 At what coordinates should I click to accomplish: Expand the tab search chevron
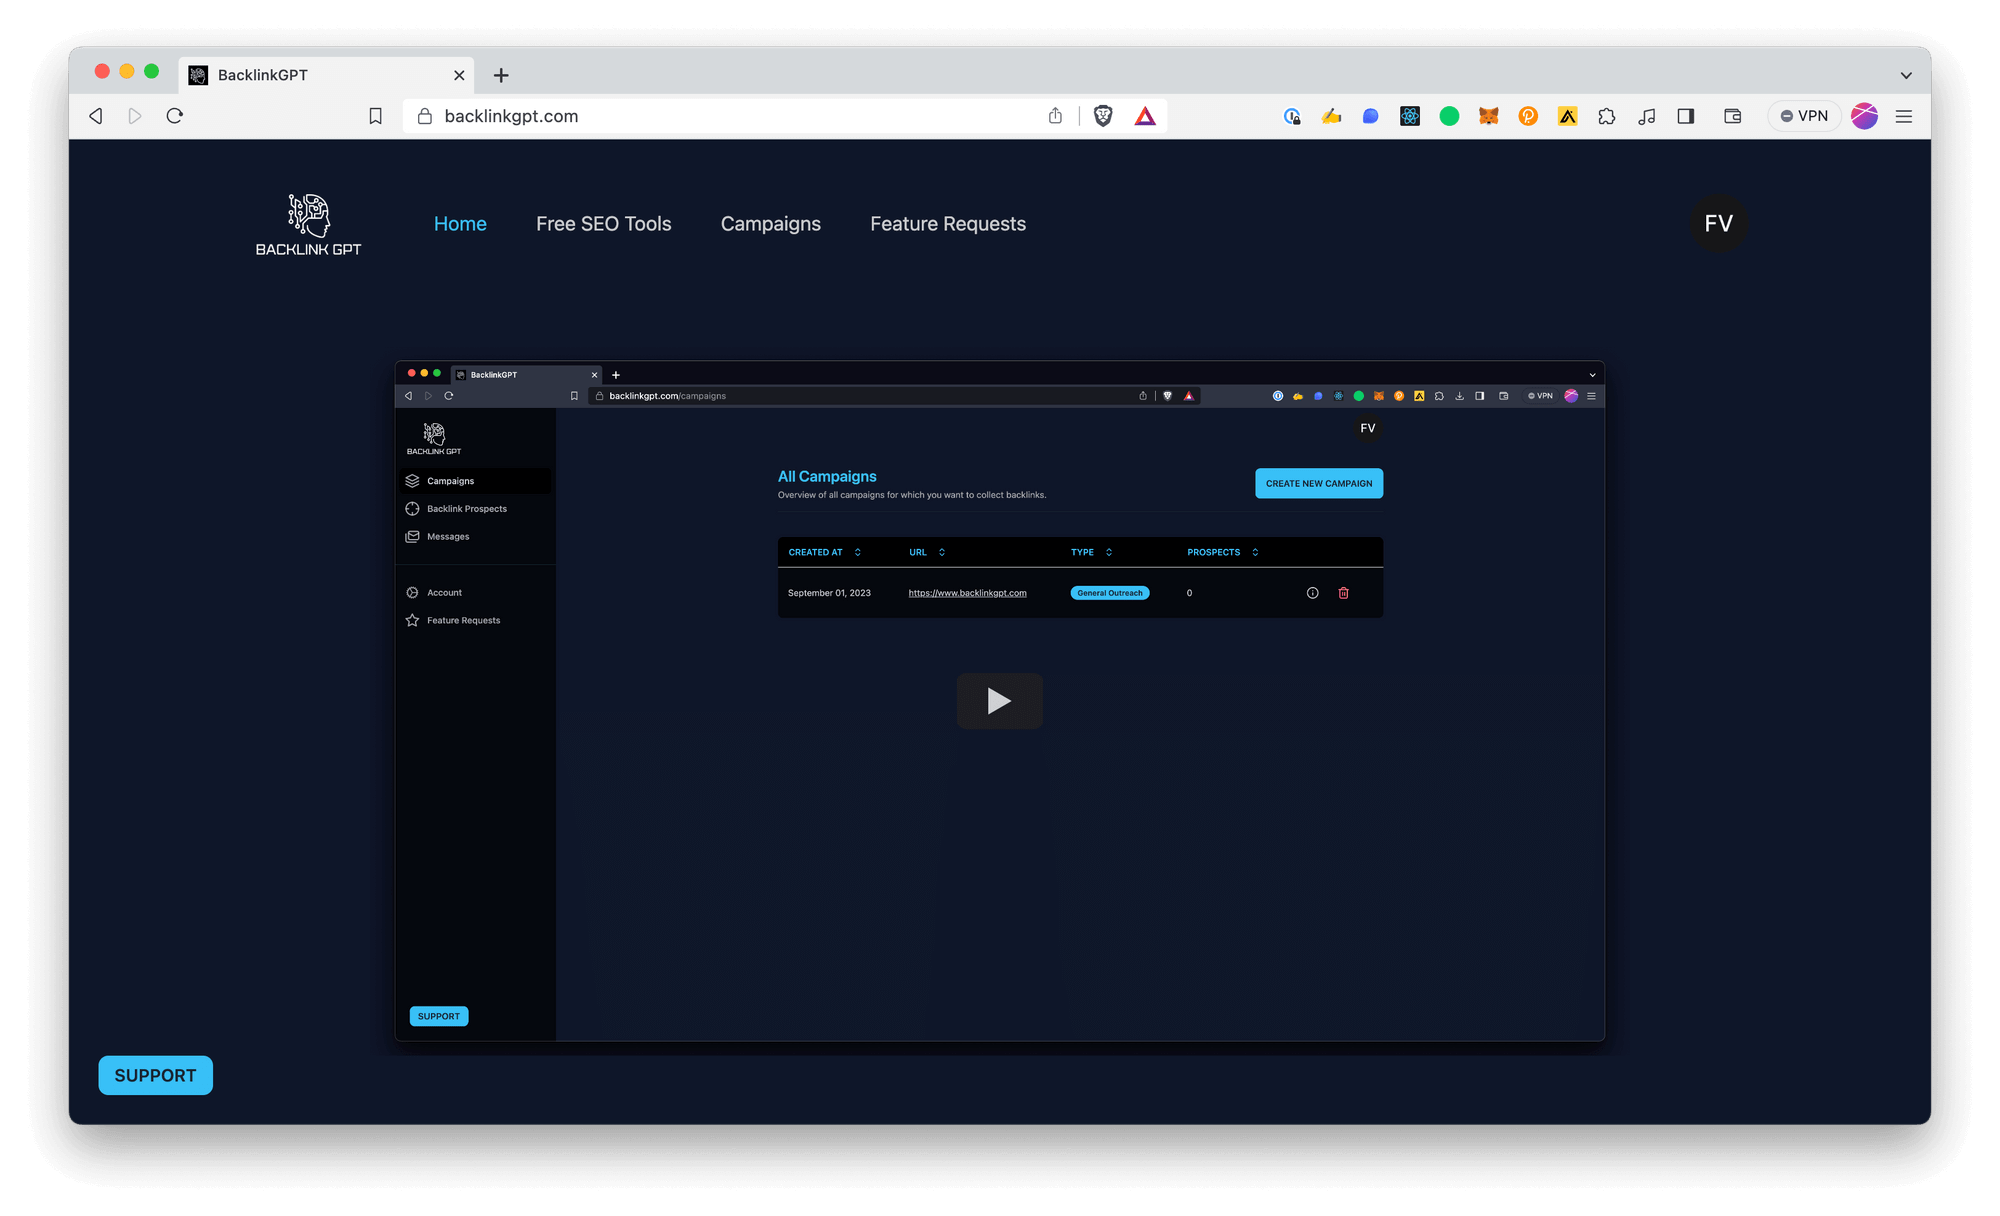click(1906, 75)
